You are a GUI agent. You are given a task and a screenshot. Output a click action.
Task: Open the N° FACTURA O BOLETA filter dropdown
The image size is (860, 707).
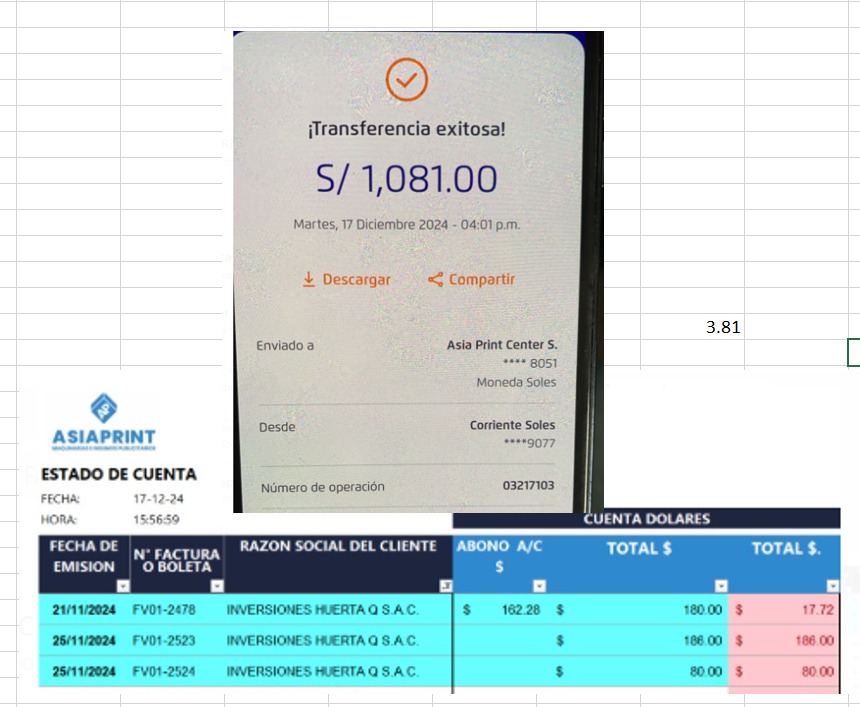217,586
